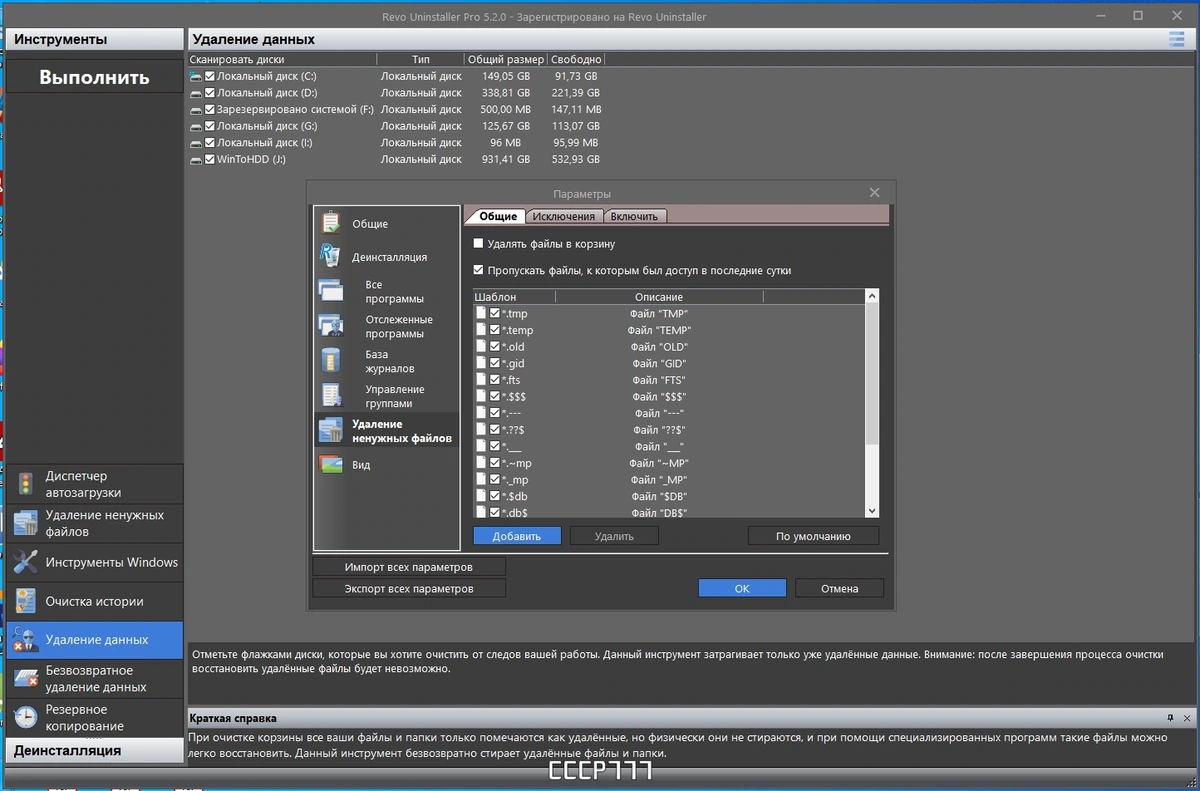Open the Безвозвратное удаление данных icon
Screen dimensions: 1200x791
coord(26,678)
